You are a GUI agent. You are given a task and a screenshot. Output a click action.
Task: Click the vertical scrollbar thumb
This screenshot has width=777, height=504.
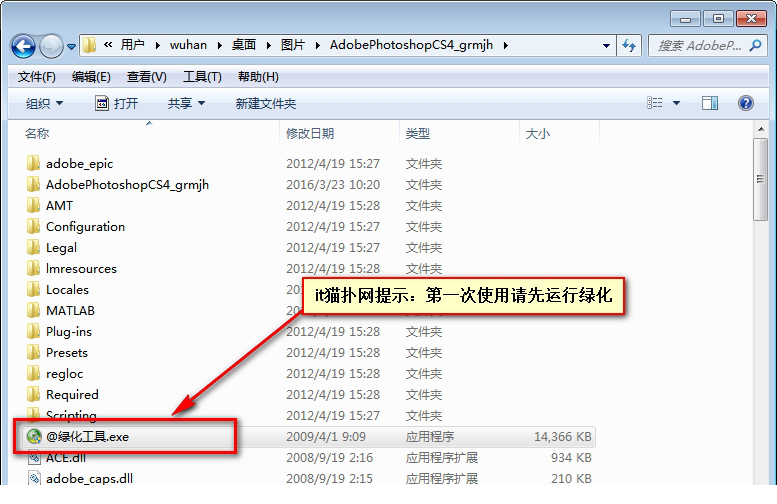(761, 179)
